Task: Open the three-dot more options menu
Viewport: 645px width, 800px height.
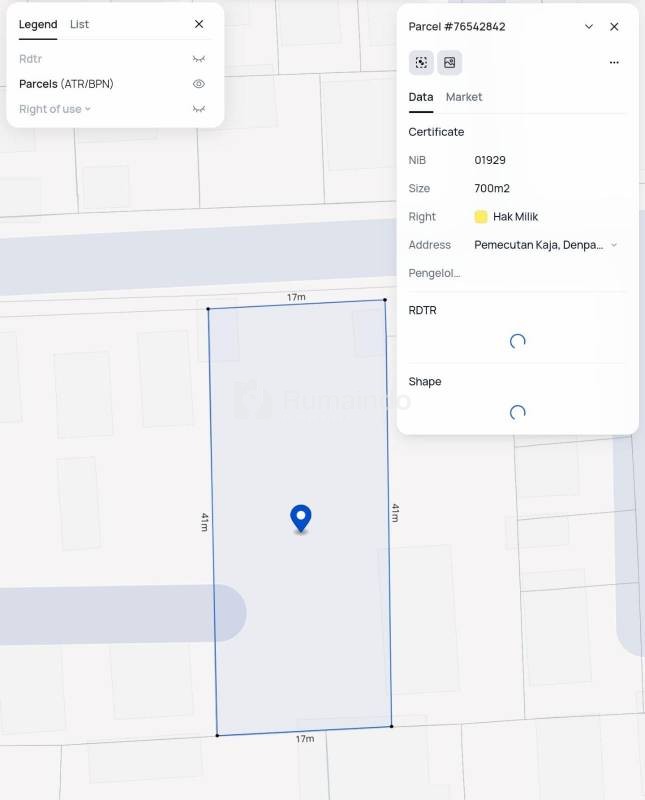Action: pos(614,63)
